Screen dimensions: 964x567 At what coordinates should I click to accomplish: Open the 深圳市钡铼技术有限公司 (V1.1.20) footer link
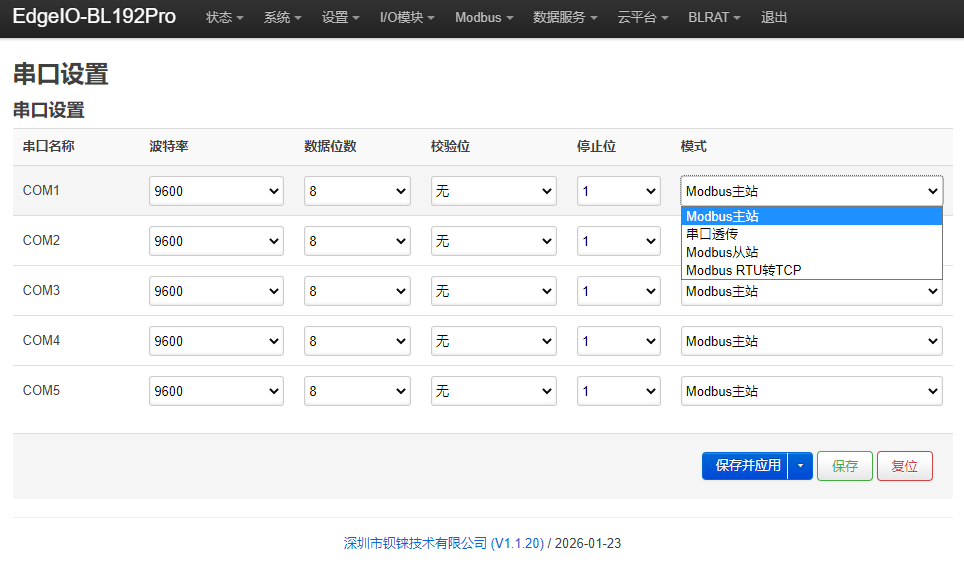[x=443, y=543]
